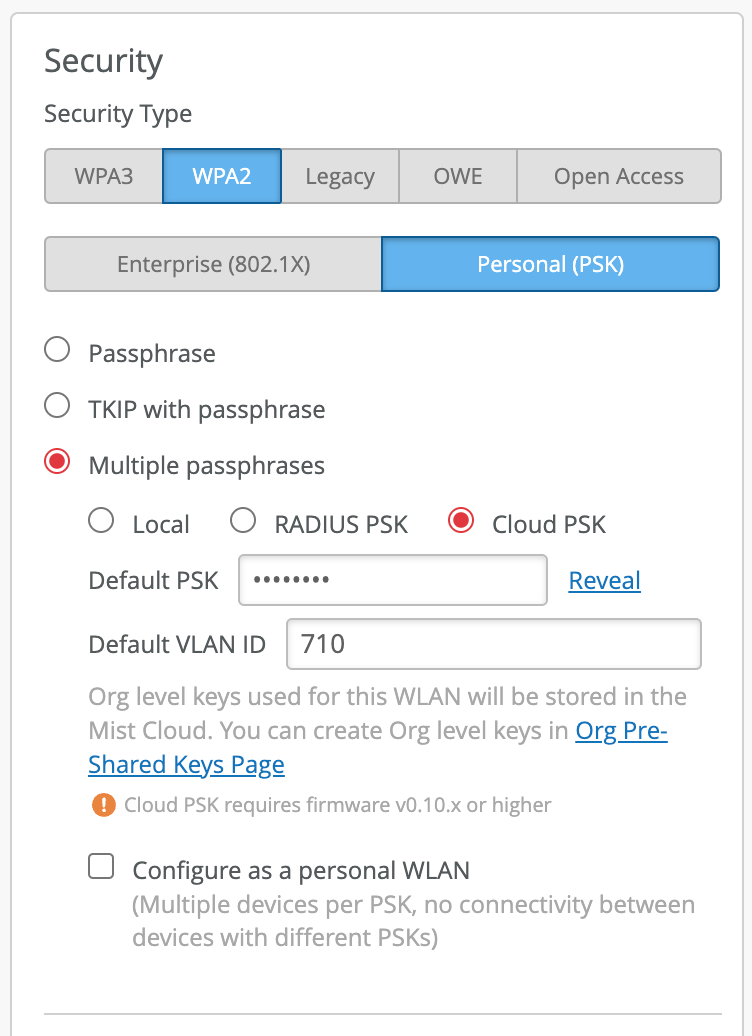The image size is (752, 1036).
Task: Select the RADIUS PSK option
Action: tap(244, 521)
